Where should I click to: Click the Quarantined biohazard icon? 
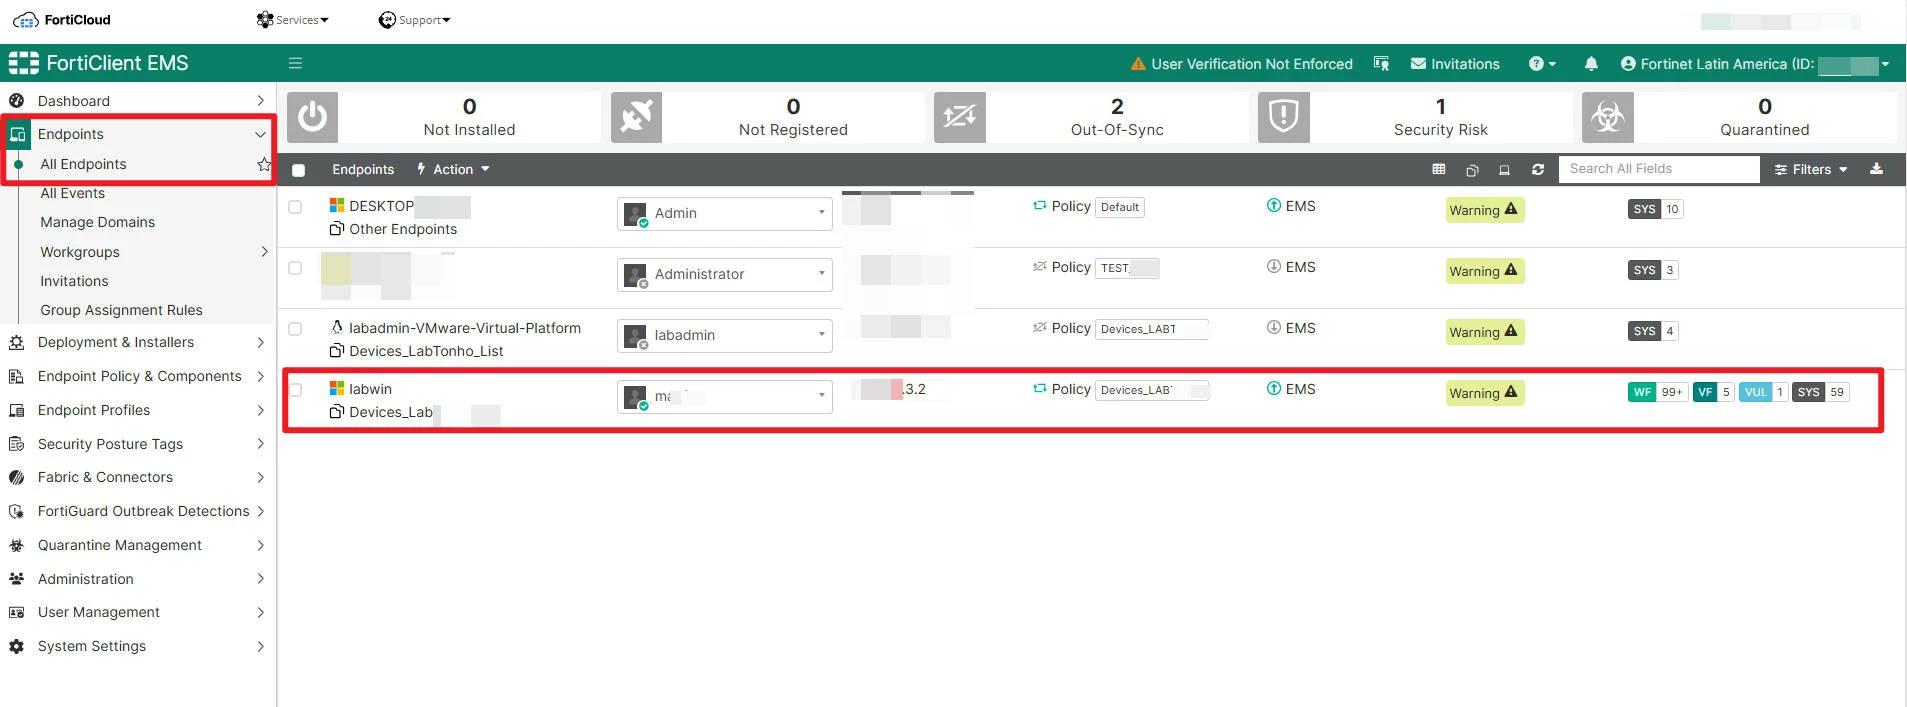coord(1608,117)
